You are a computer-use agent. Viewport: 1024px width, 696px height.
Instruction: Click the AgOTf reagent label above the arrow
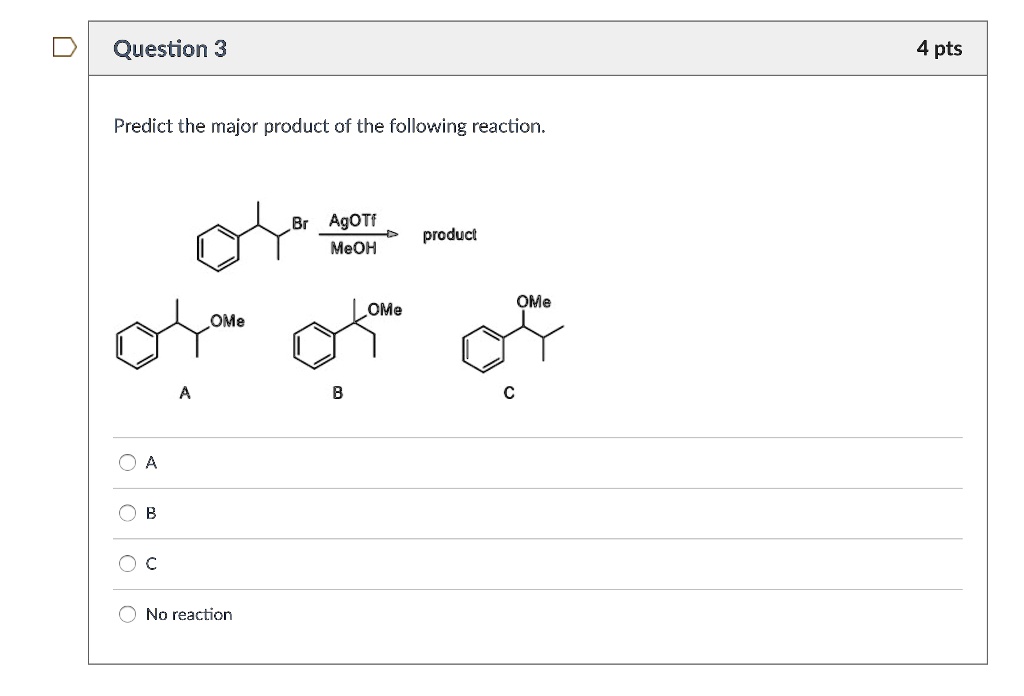click(x=352, y=222)
